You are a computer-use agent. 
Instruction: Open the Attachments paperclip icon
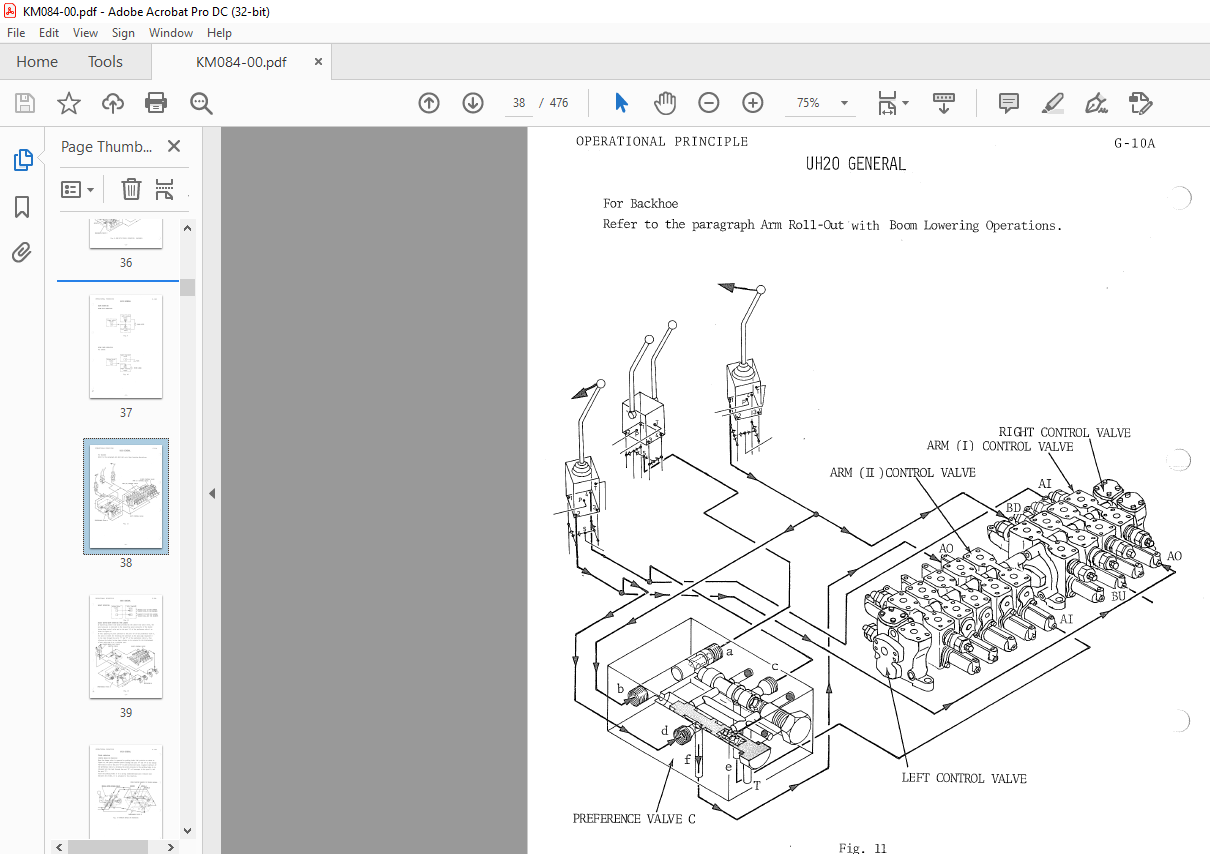tap(22, 252)
